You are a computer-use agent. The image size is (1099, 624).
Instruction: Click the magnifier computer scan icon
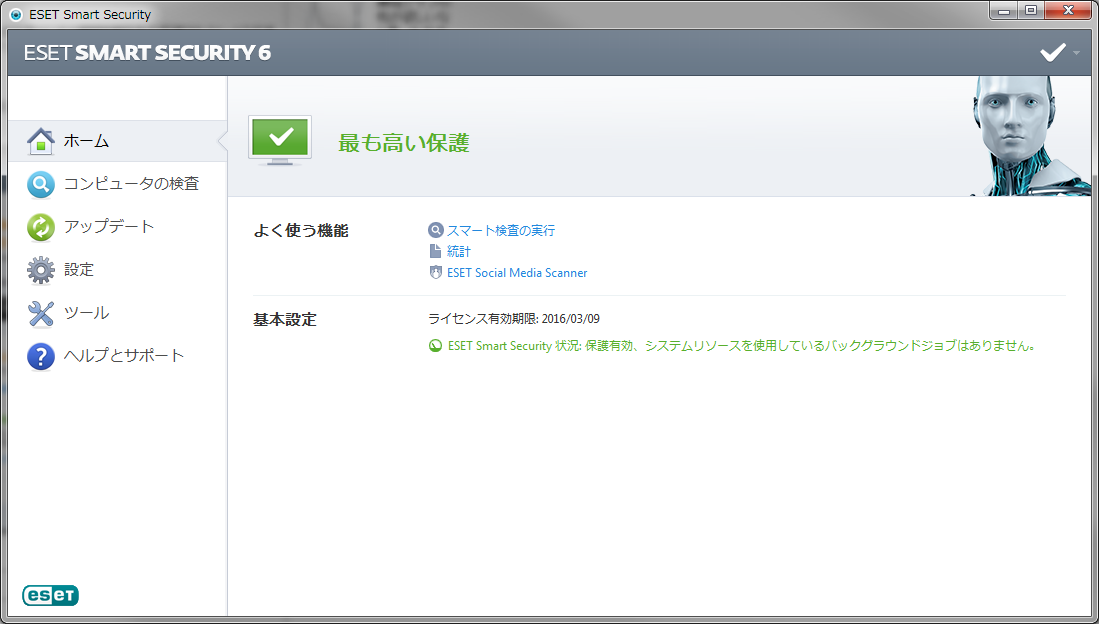(x=41, y=185)
